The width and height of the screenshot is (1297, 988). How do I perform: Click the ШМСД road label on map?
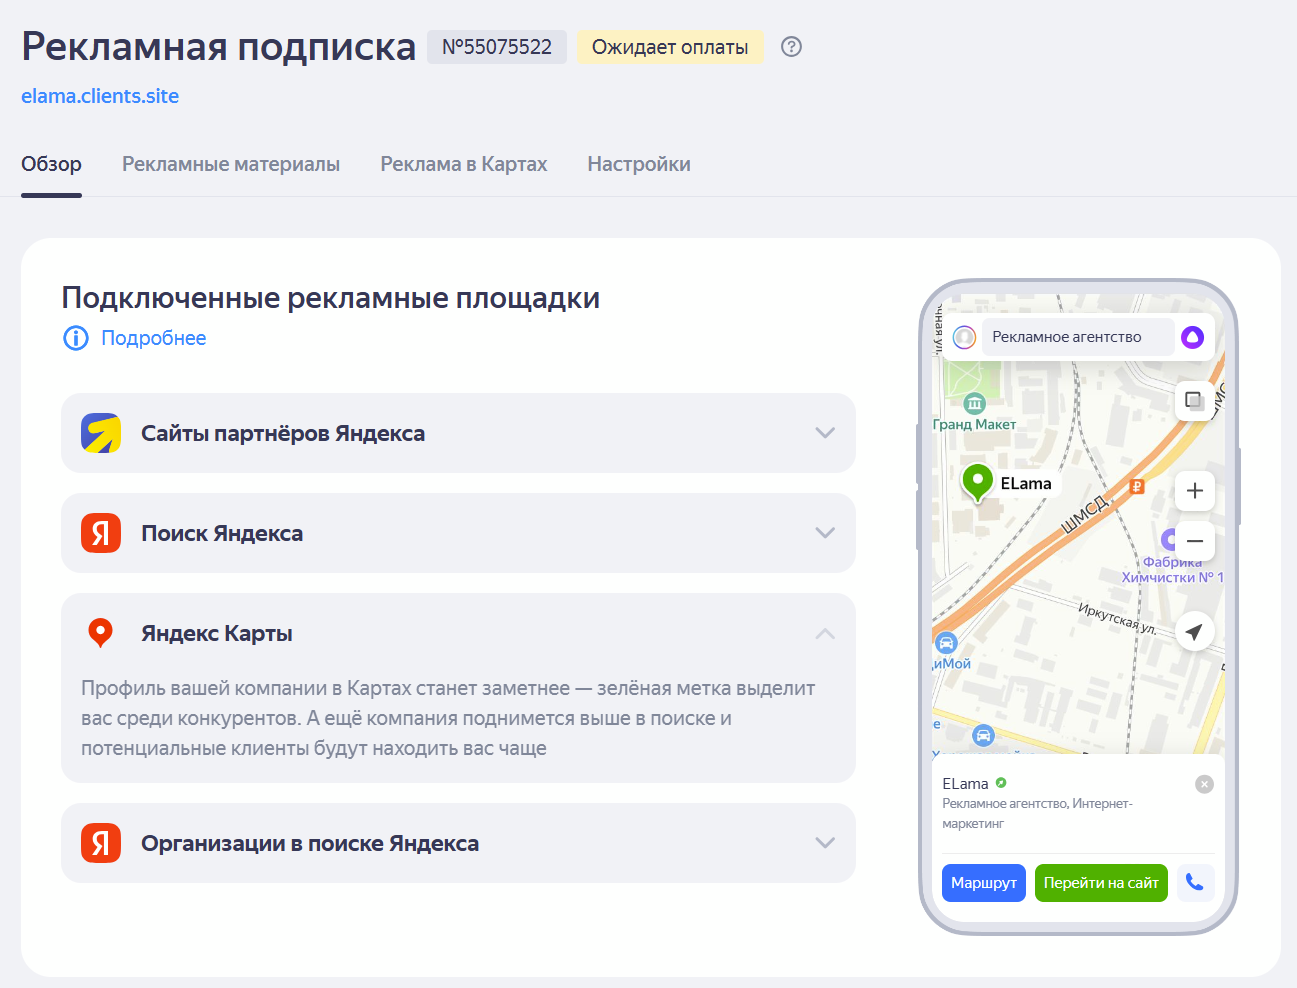point(1087,513)
